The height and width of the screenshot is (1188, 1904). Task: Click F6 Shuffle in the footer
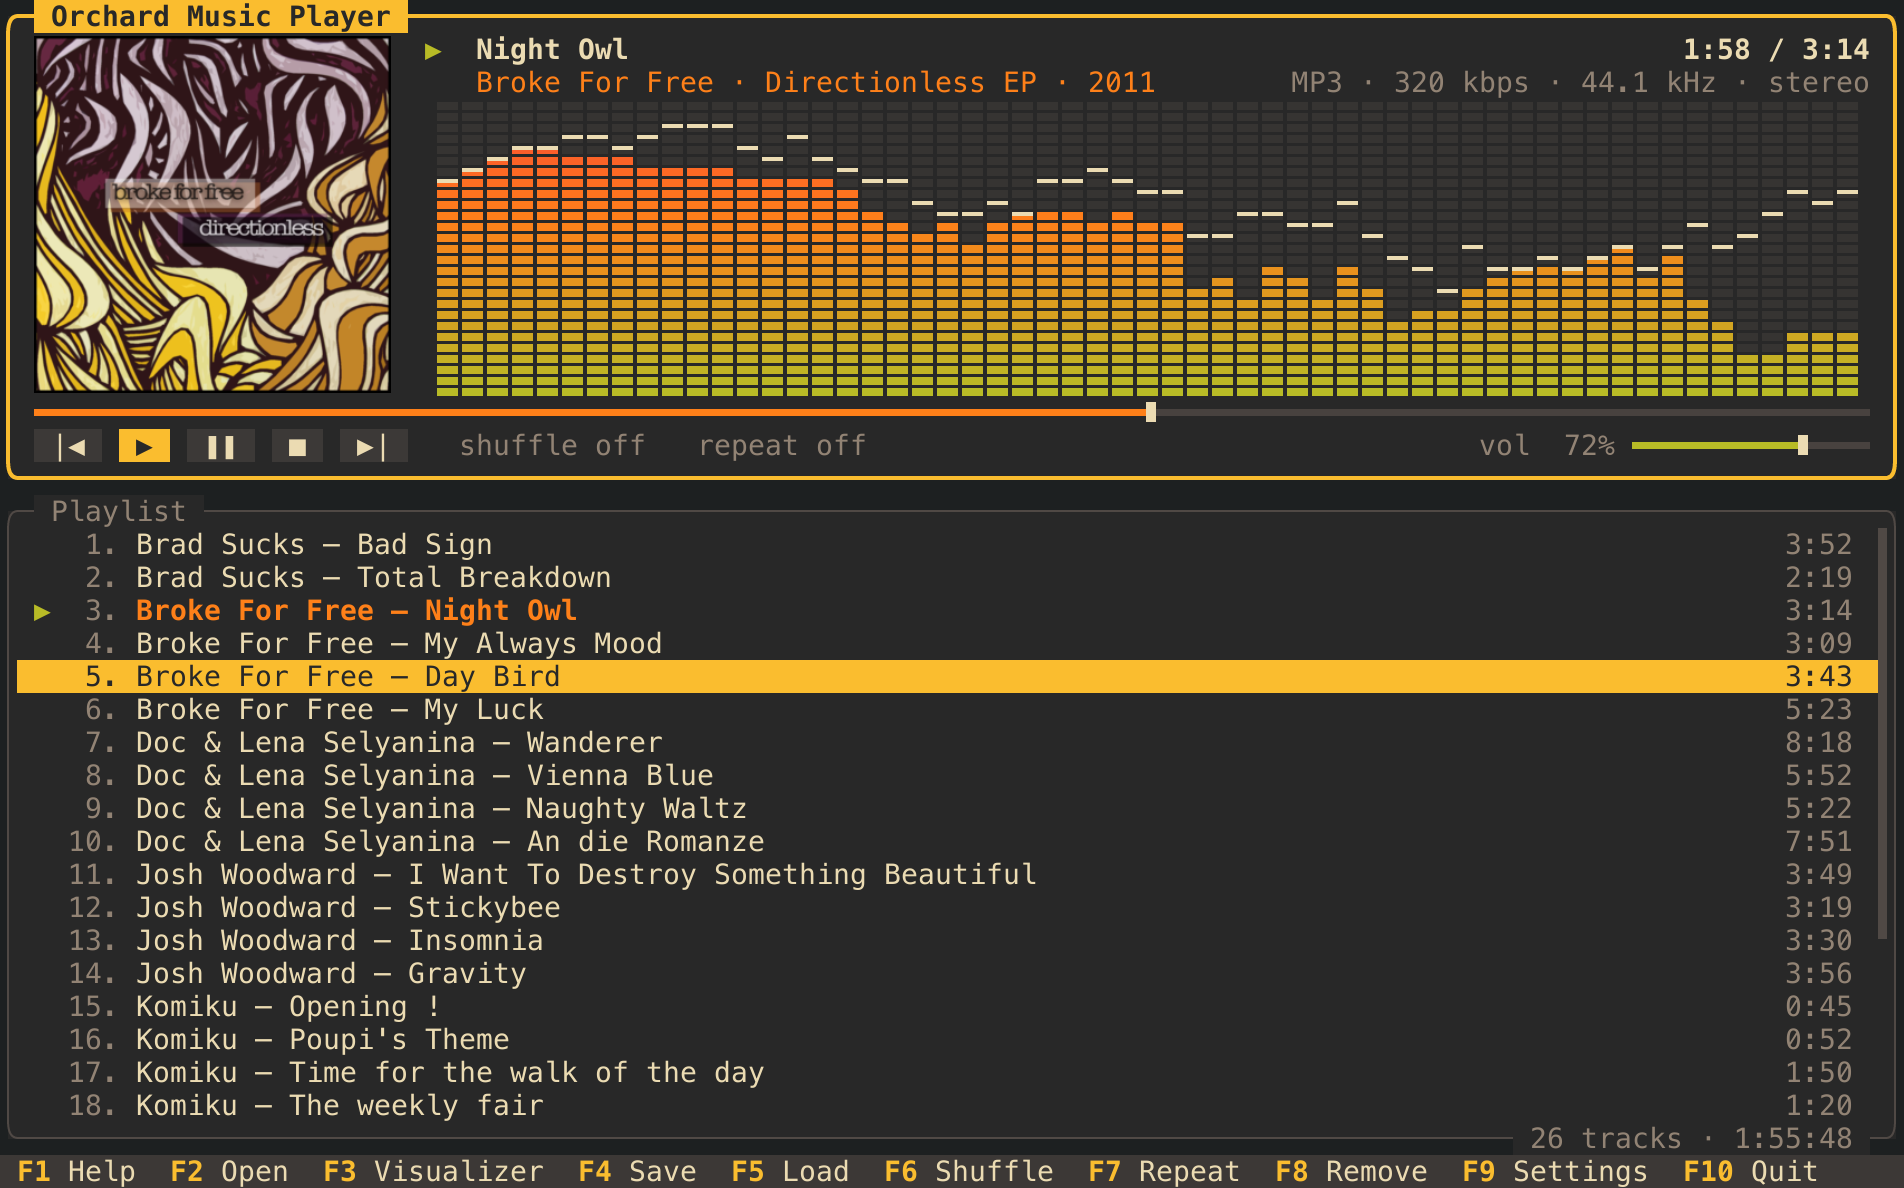click(x=969, y=1172)
